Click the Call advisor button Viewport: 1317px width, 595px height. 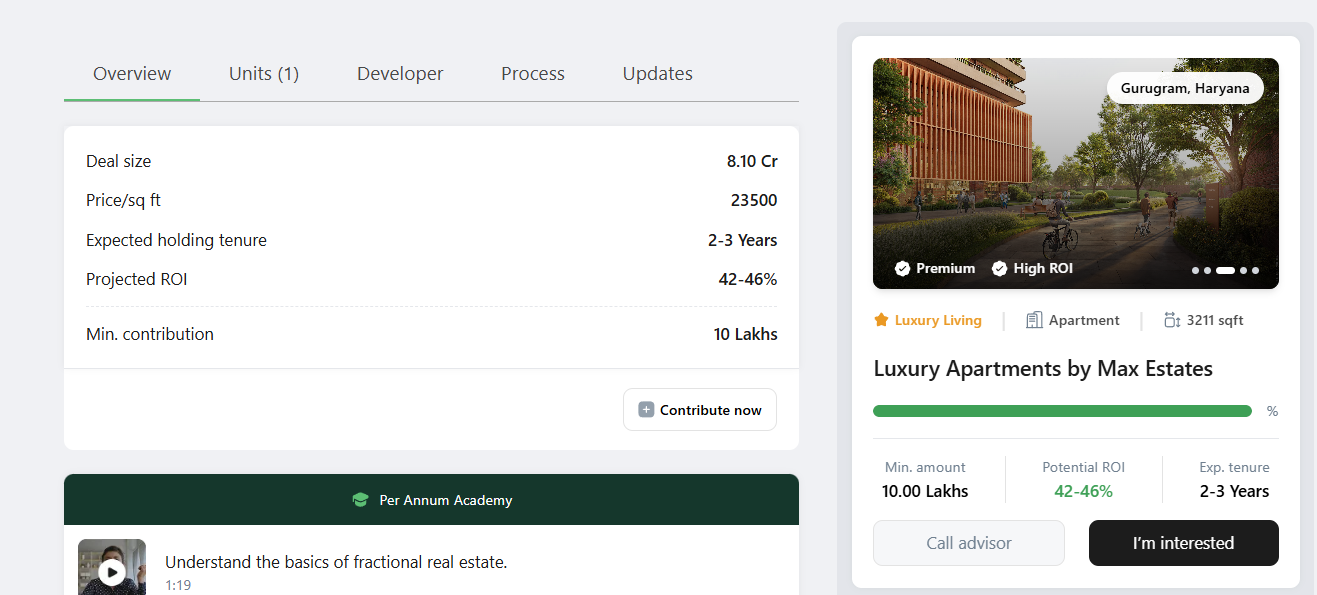(x=968, y=543)
